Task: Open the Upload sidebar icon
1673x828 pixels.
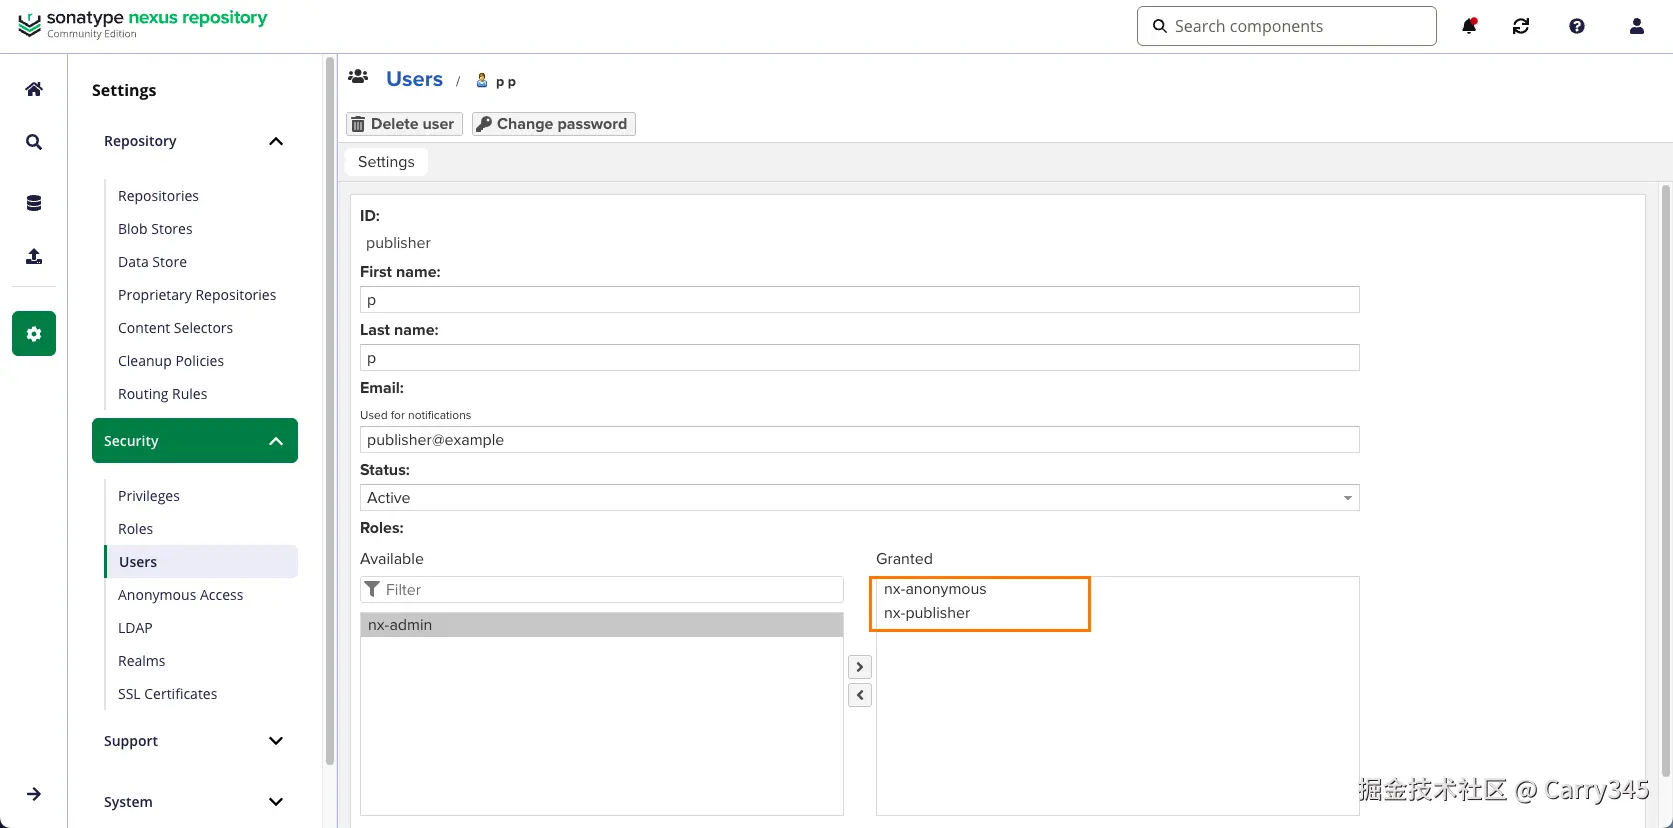Action: 34,257
